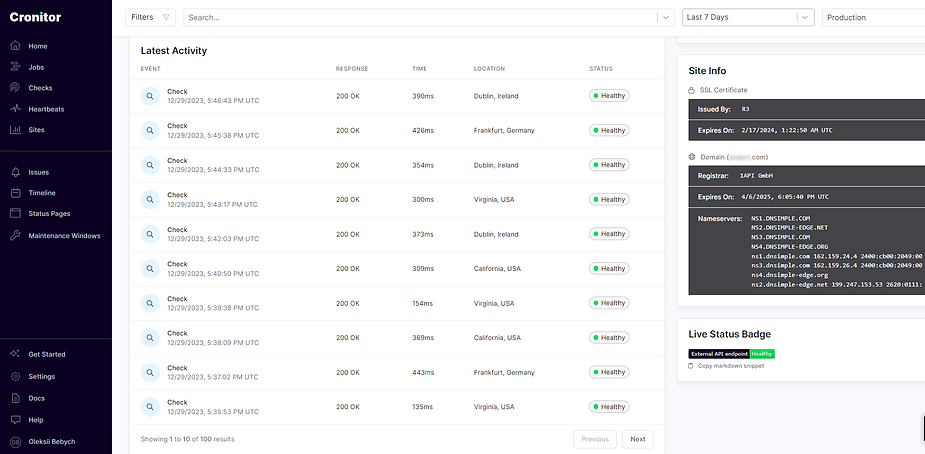The image size is (925, 454).
Task: Open the Production environment selector
Action: click(873, 17)
